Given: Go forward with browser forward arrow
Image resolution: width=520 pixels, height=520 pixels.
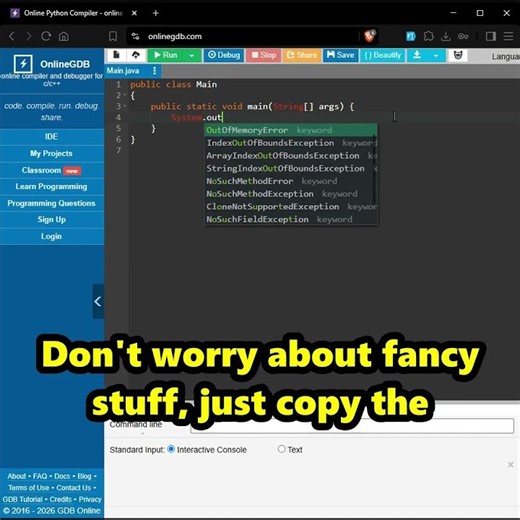Looking at the screenshot, I should tap(29, 36).
